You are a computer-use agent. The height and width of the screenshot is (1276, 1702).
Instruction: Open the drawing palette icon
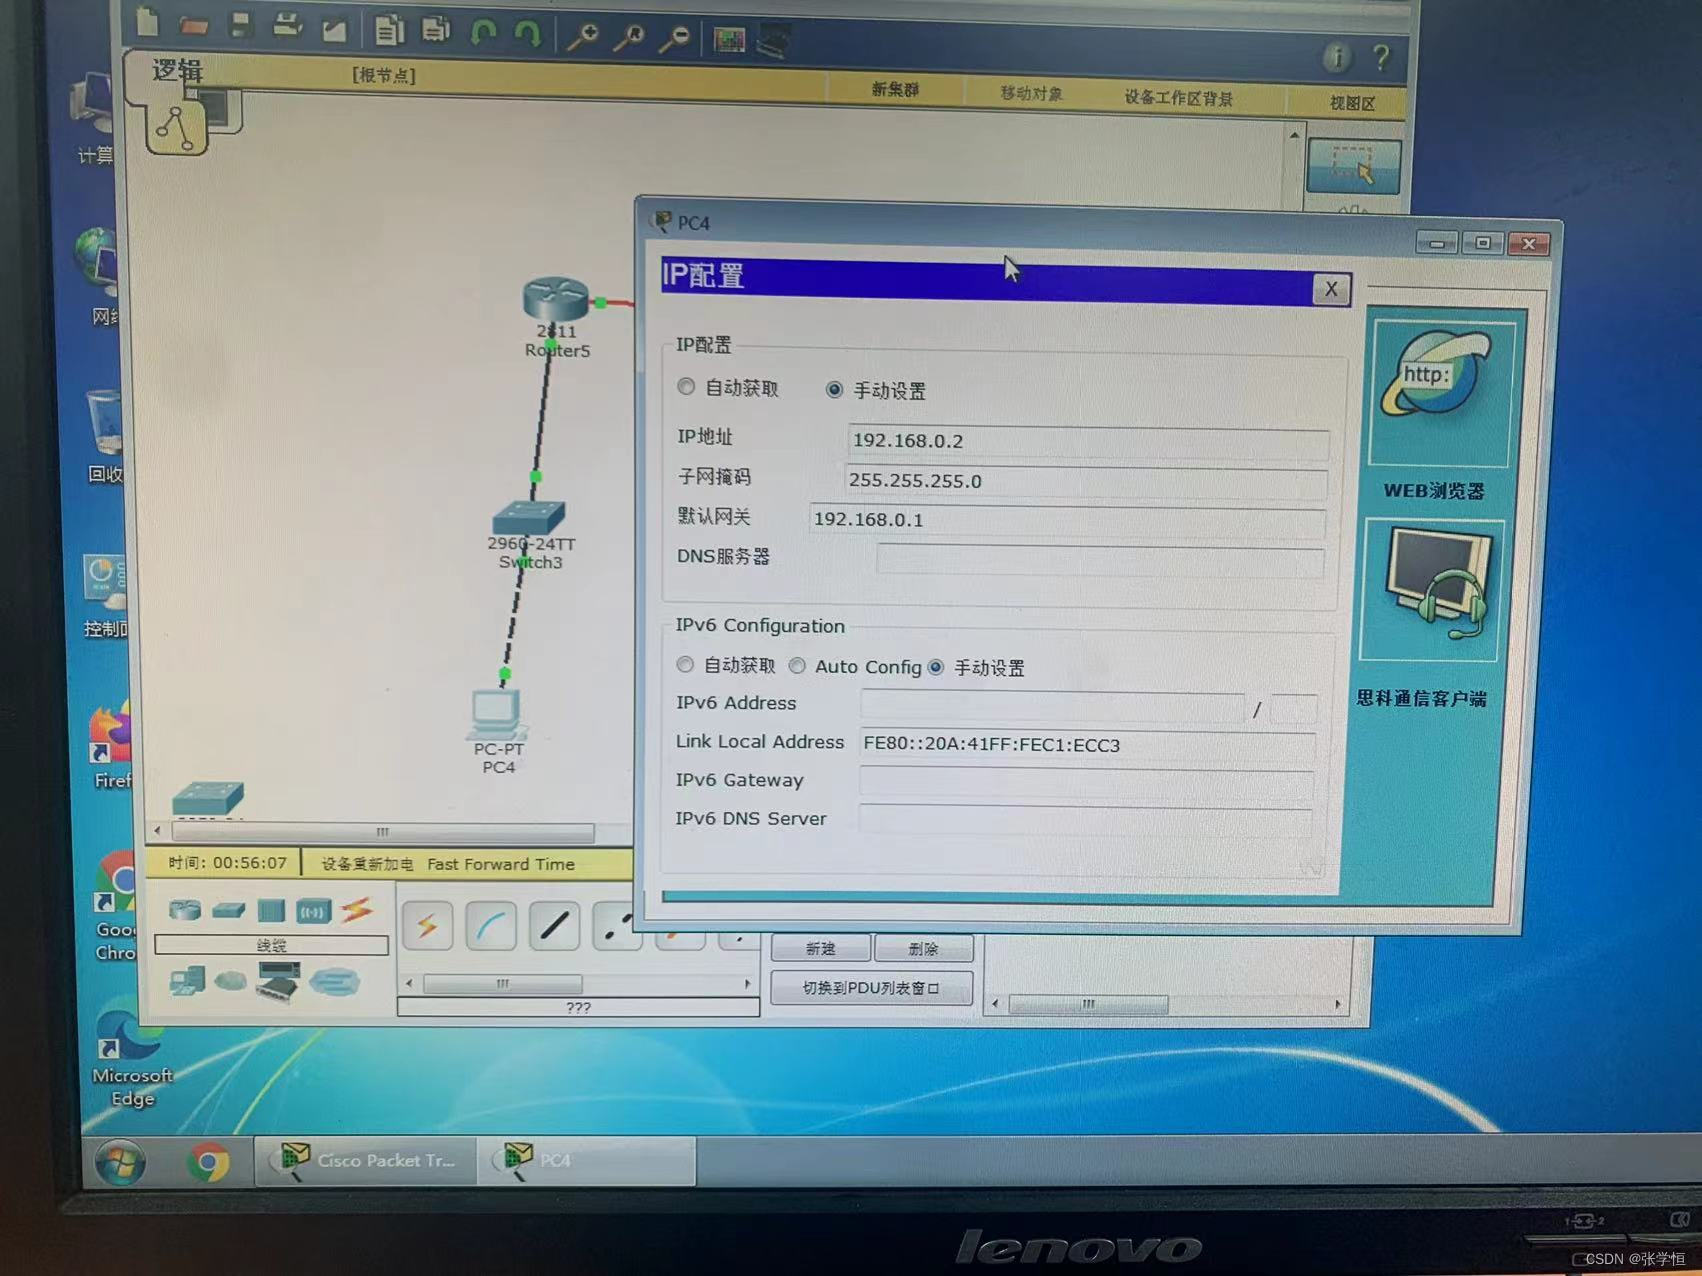[x=729, y=40]
